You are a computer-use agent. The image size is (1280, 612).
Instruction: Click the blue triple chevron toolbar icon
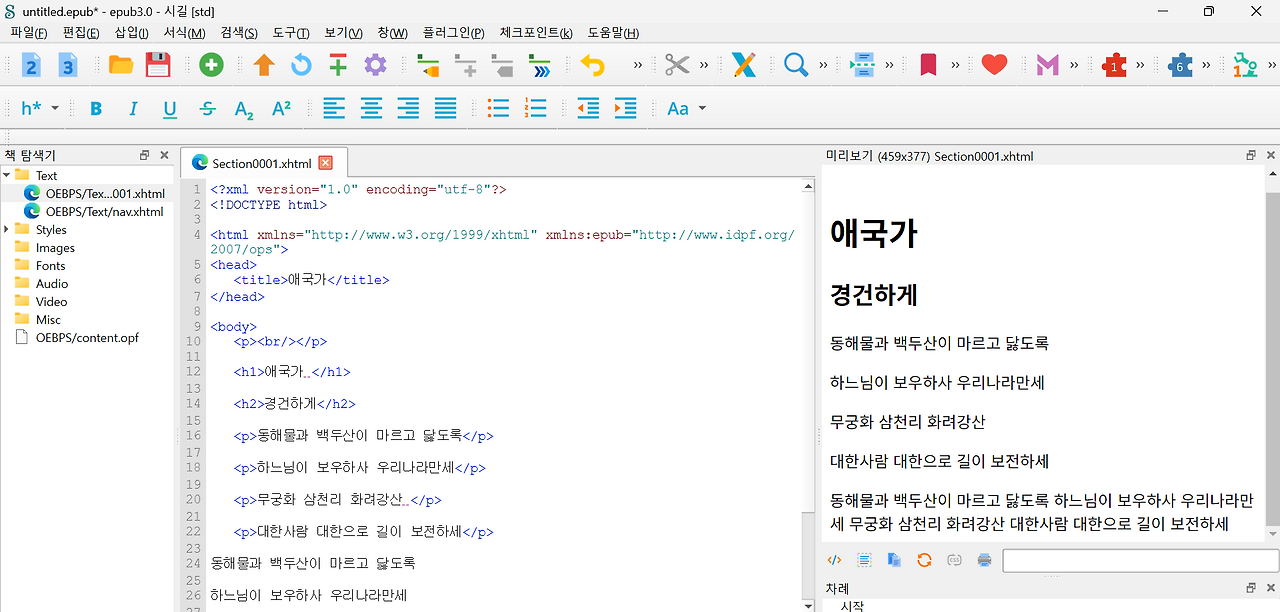tap(539, 66)
